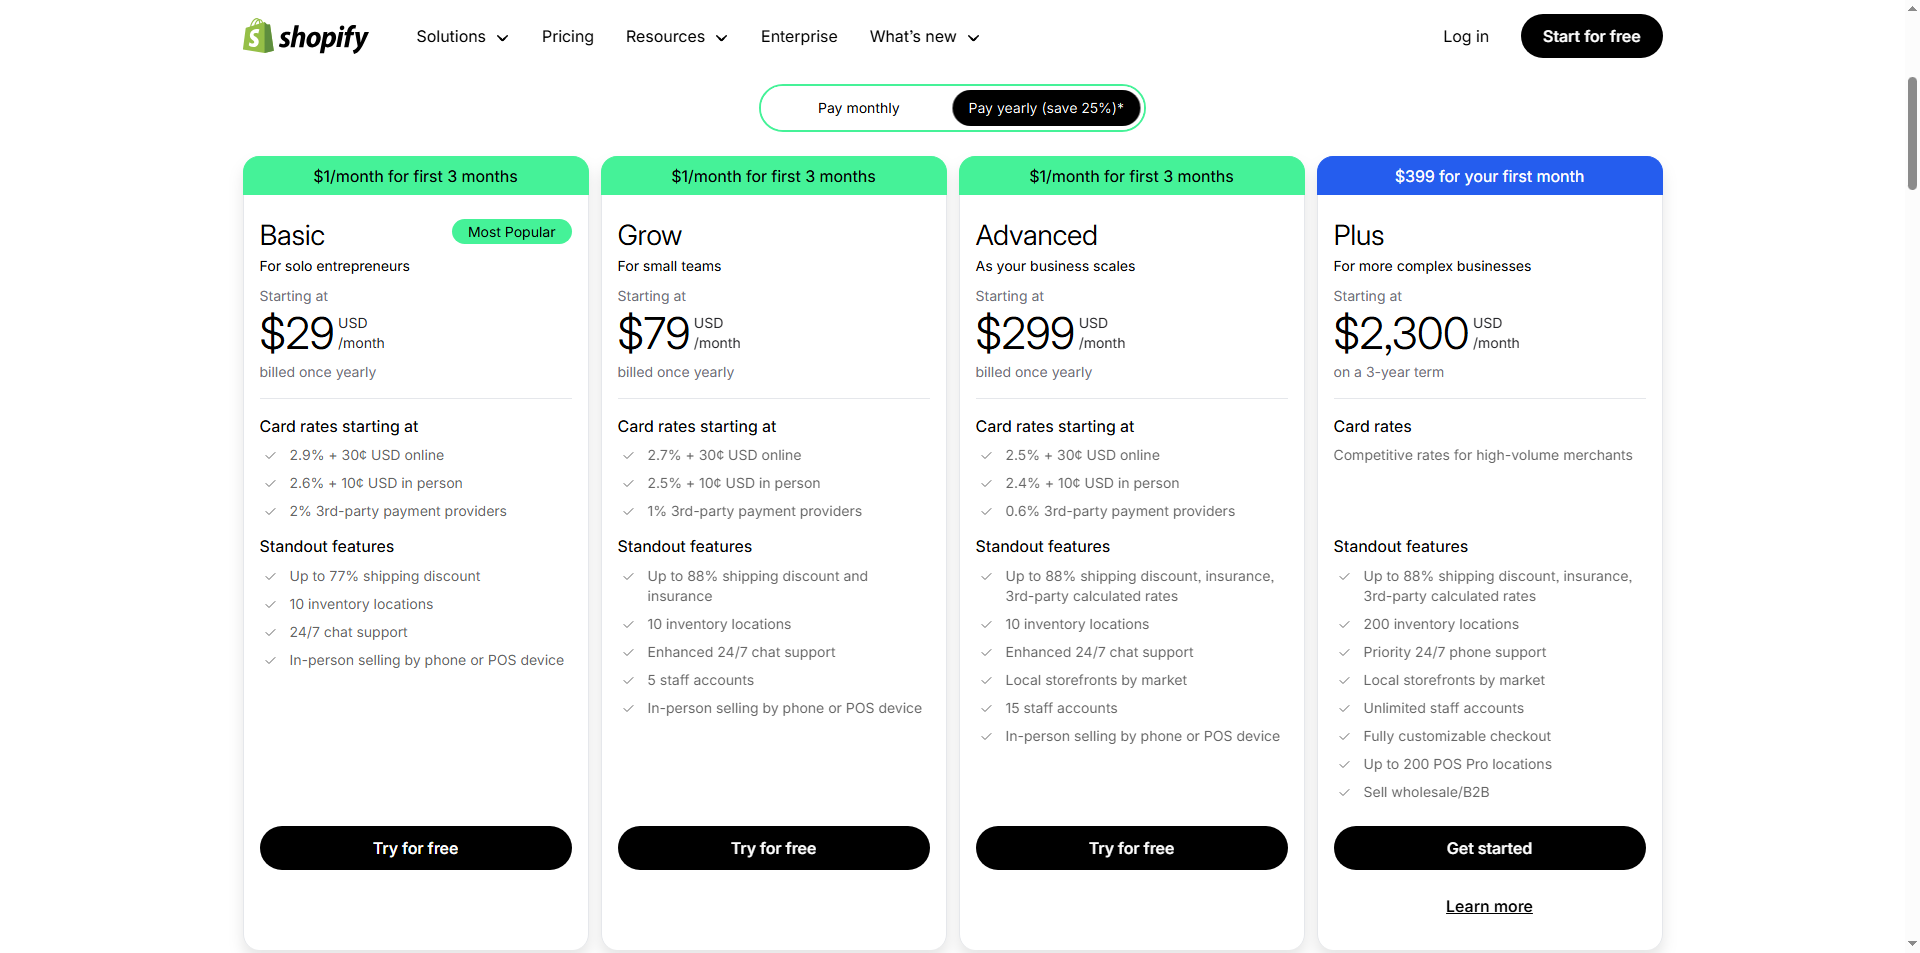
Task: Expand the Solutions dropdown menu
Action: (462, 37)
